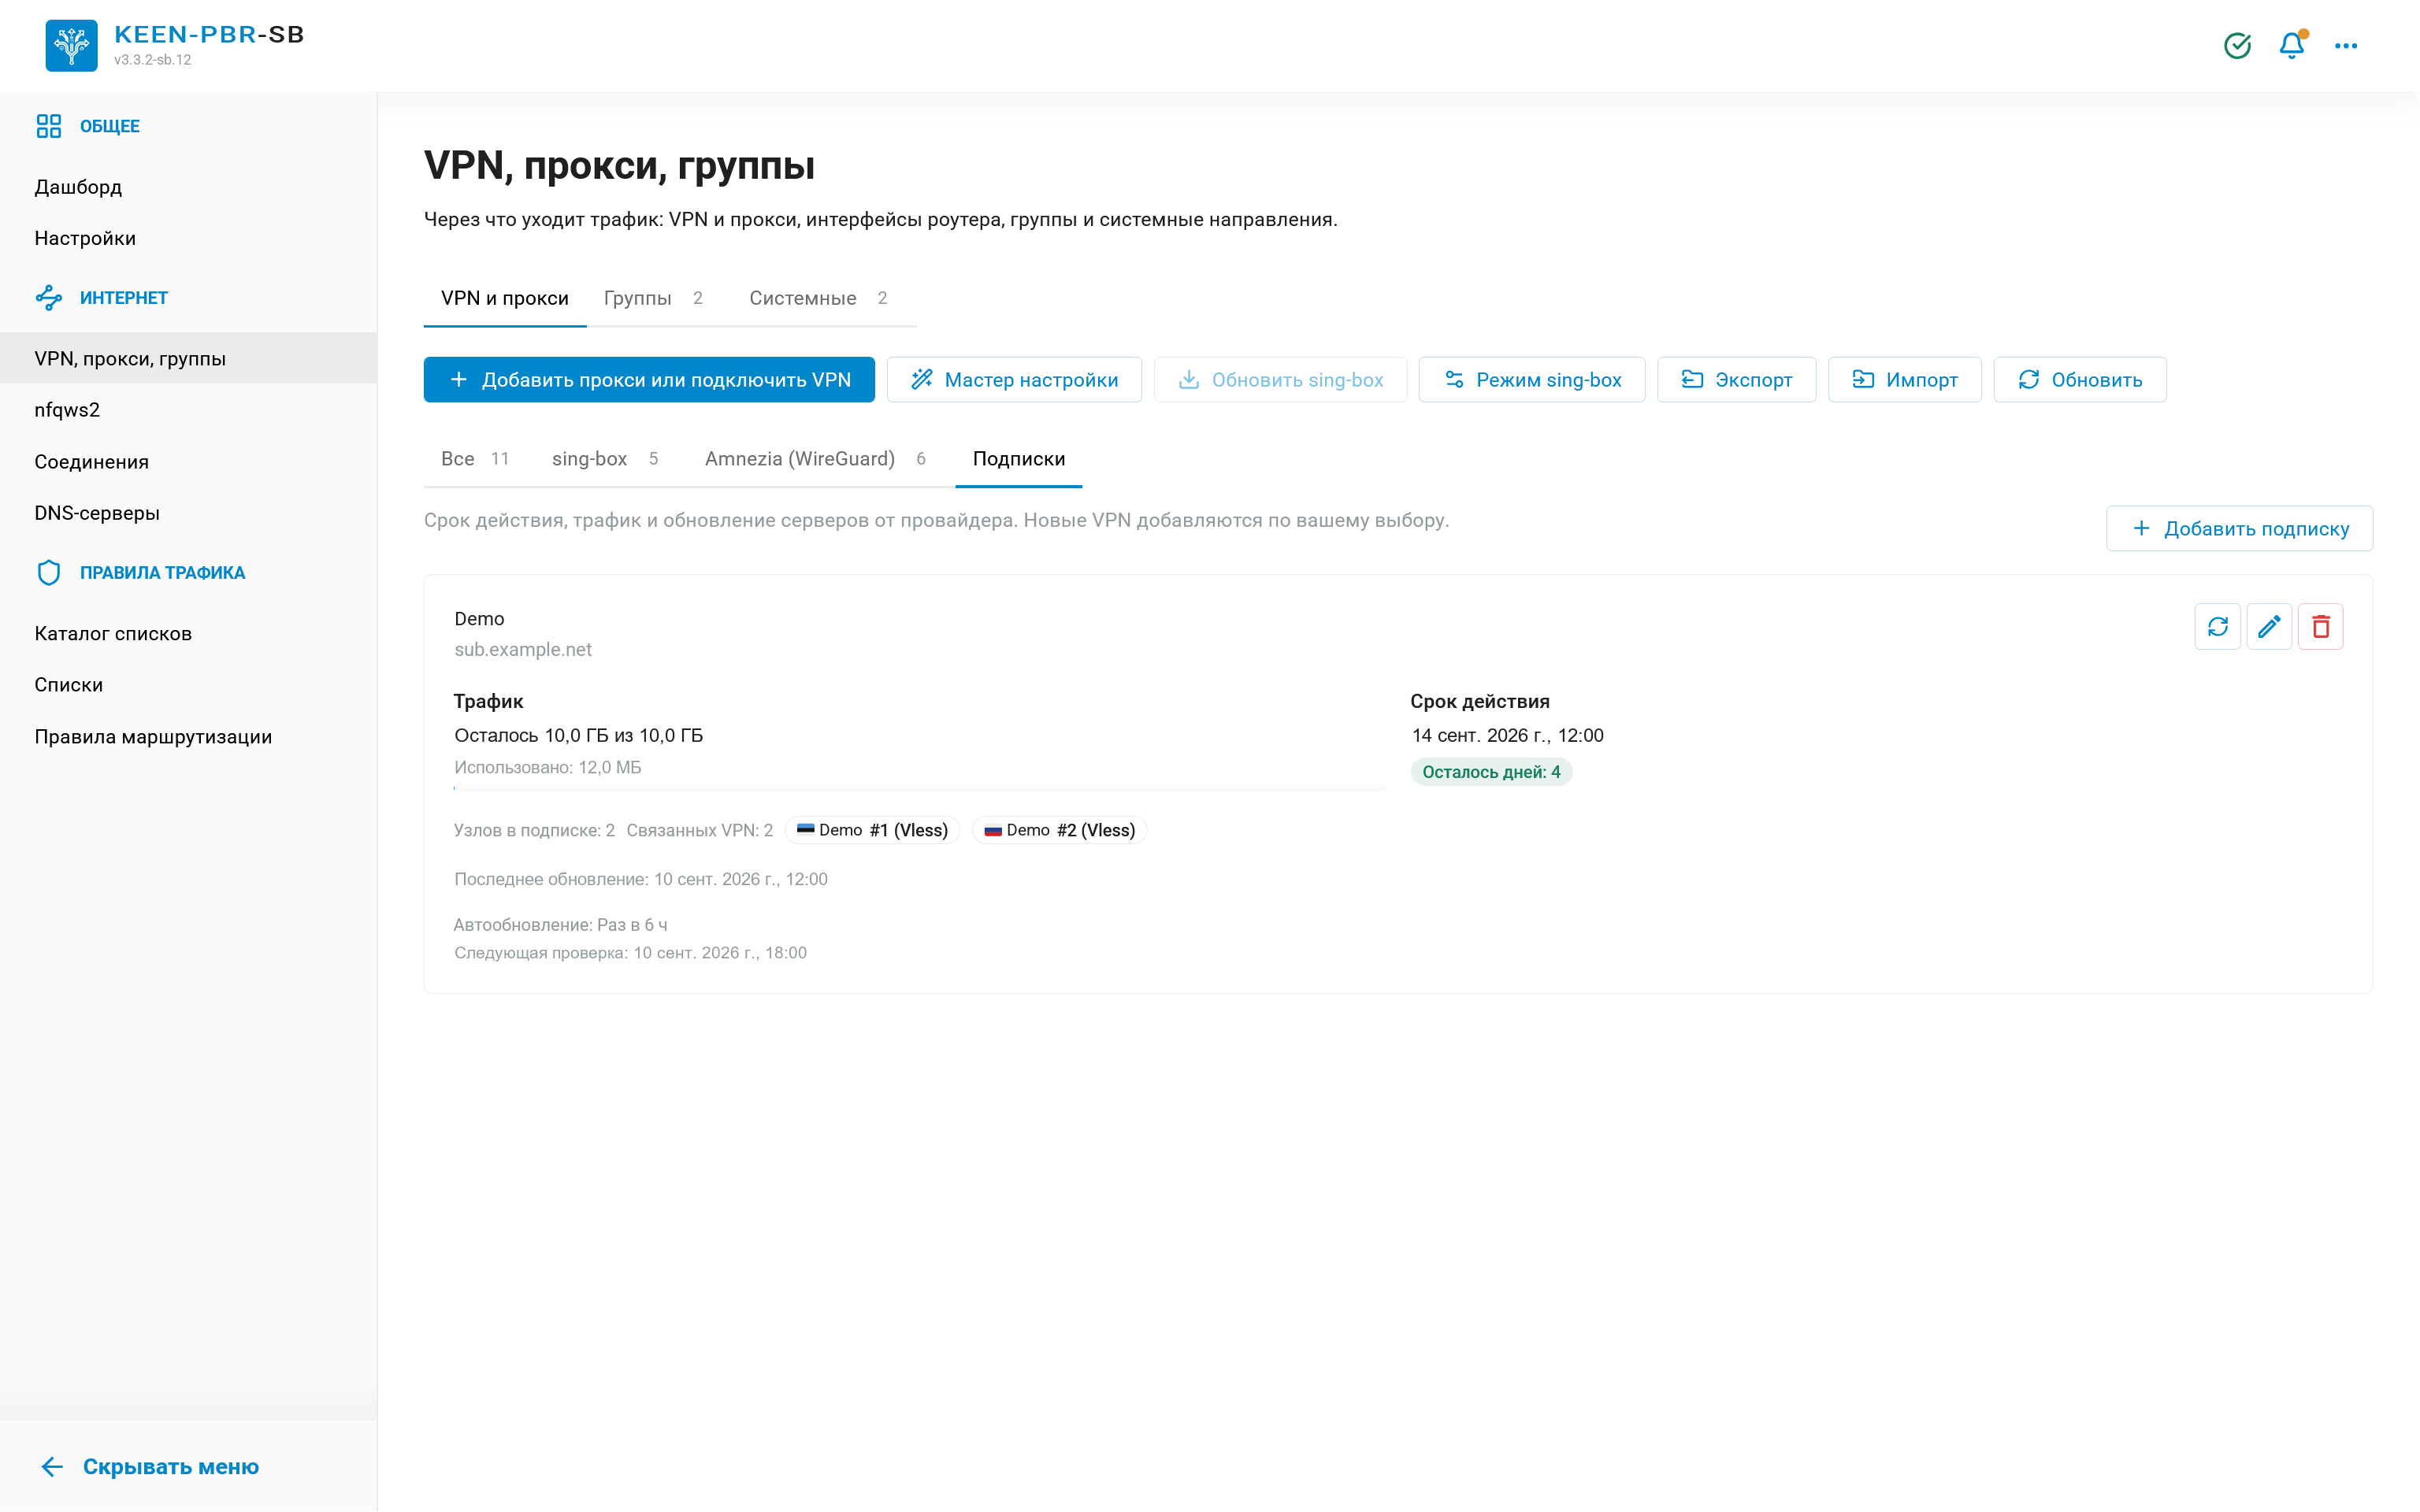Show the Все filter tab
Screen dimensions: 2420x1512
click(475, 459)
